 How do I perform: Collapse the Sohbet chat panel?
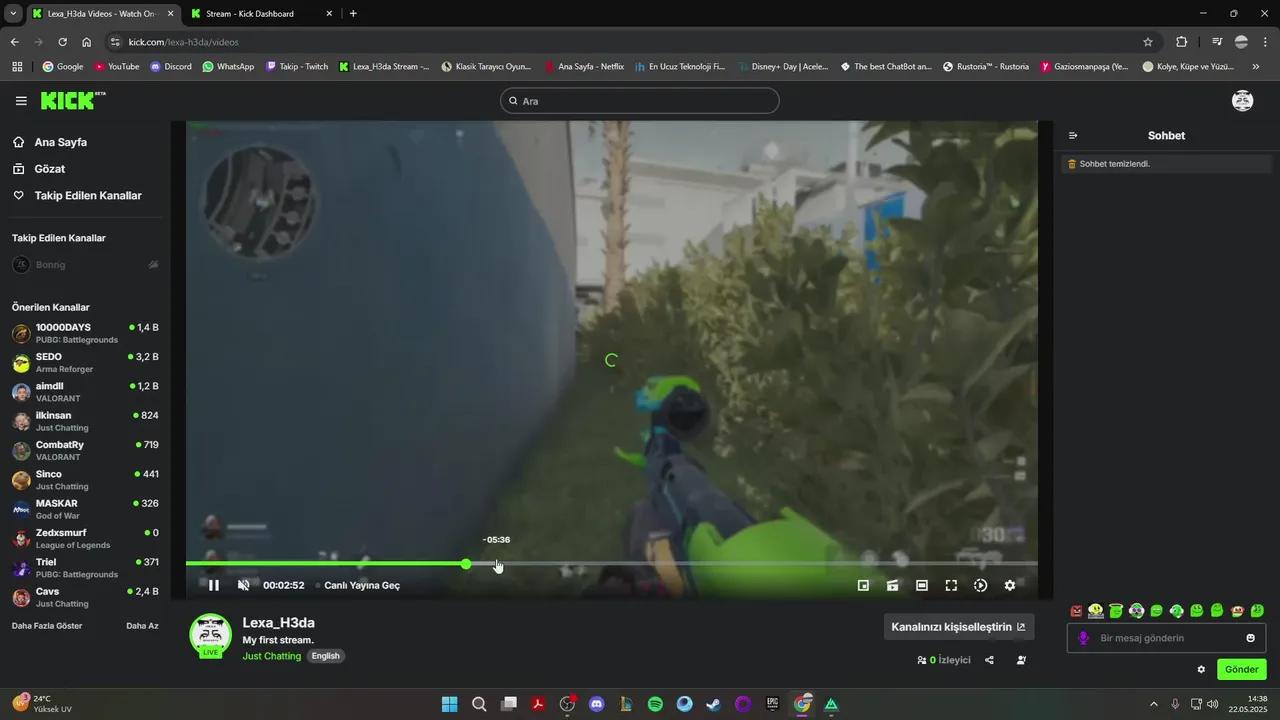coord(1073,136)
